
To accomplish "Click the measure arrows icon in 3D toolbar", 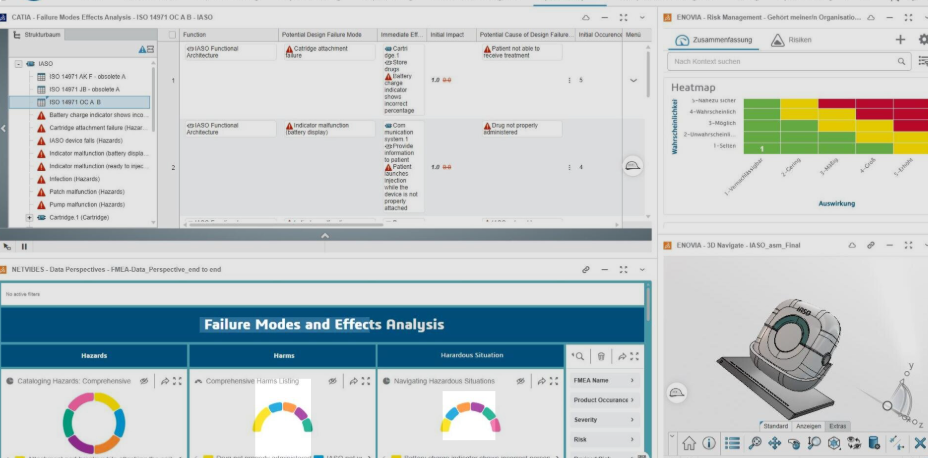I will coord(897,443).
